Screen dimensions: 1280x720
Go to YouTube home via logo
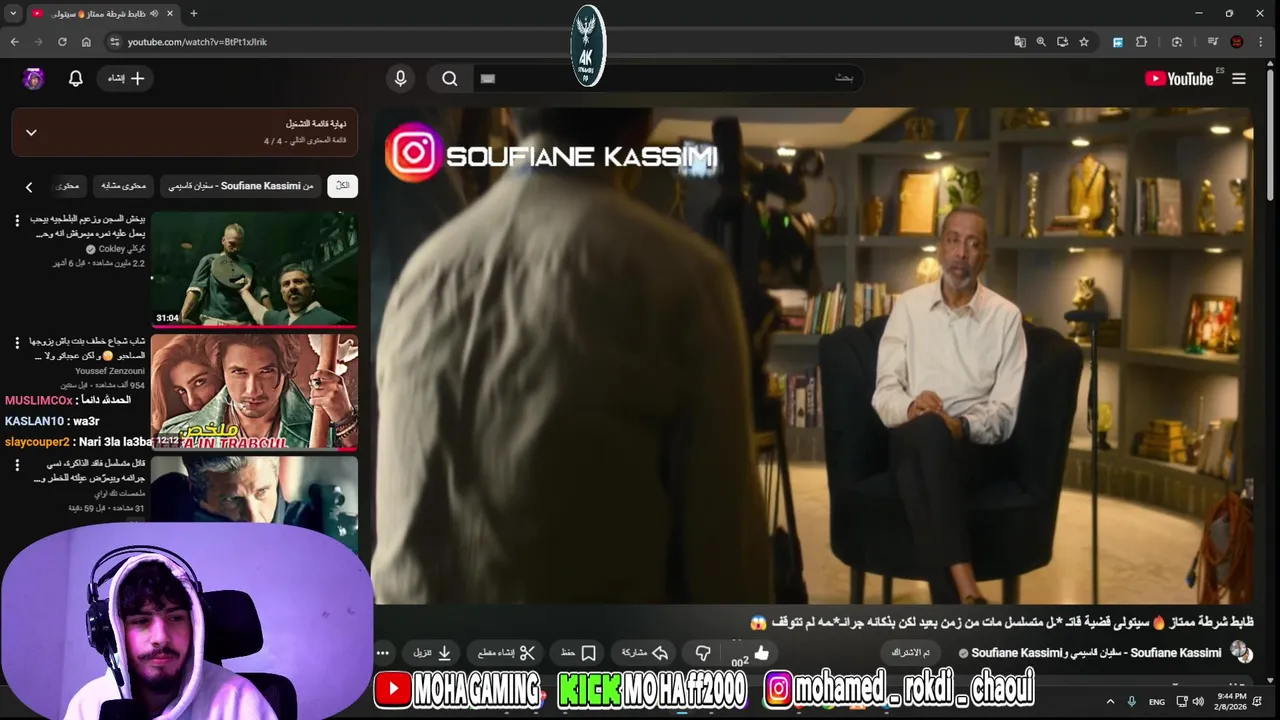pyautogui.click(x=1180, y=78)
